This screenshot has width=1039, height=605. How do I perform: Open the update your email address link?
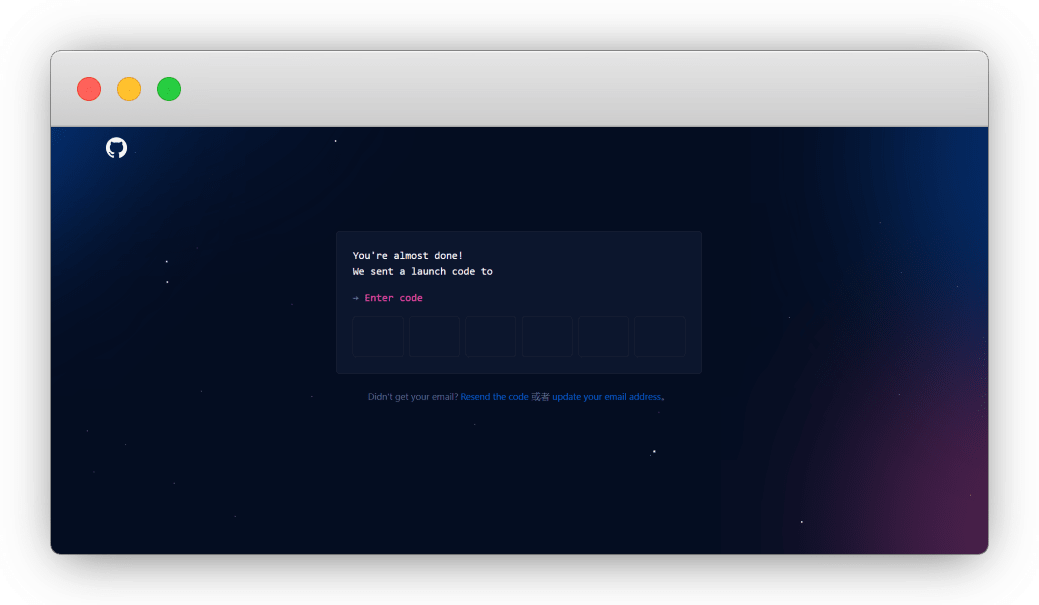tap(606, 397)
